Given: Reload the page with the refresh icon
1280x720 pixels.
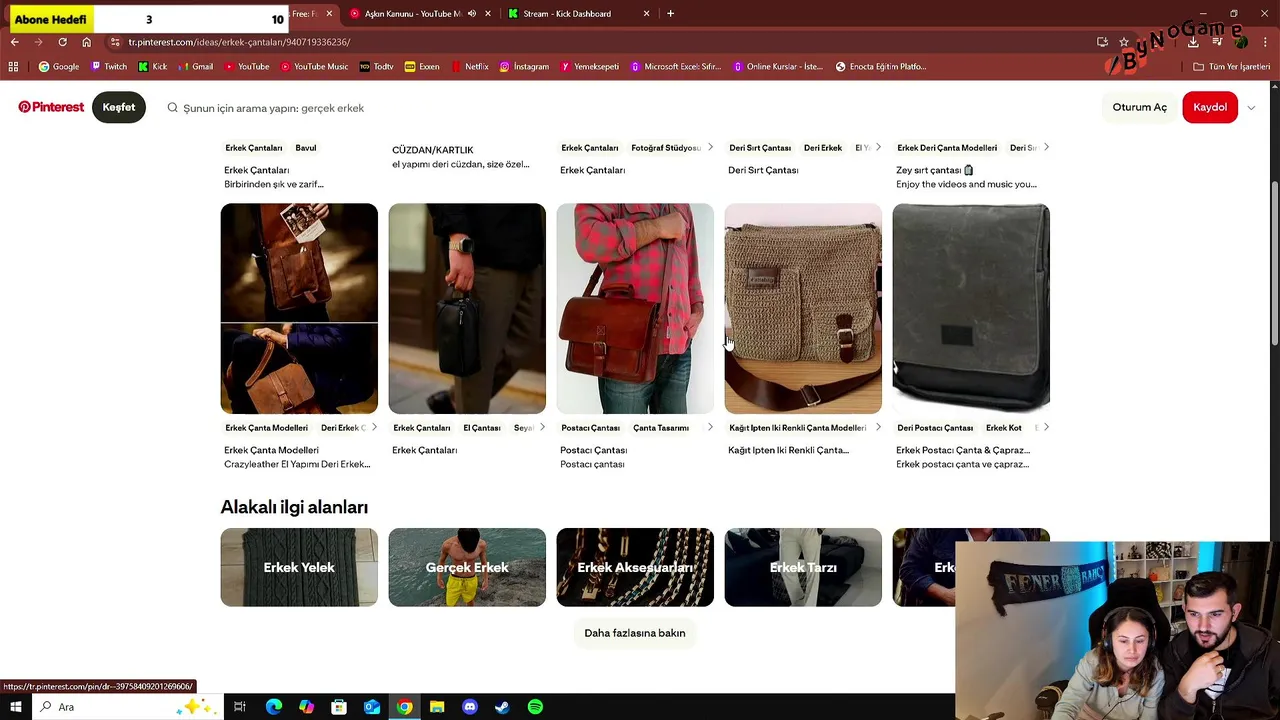Looking at the screenshot, I should tap(62, 42).
